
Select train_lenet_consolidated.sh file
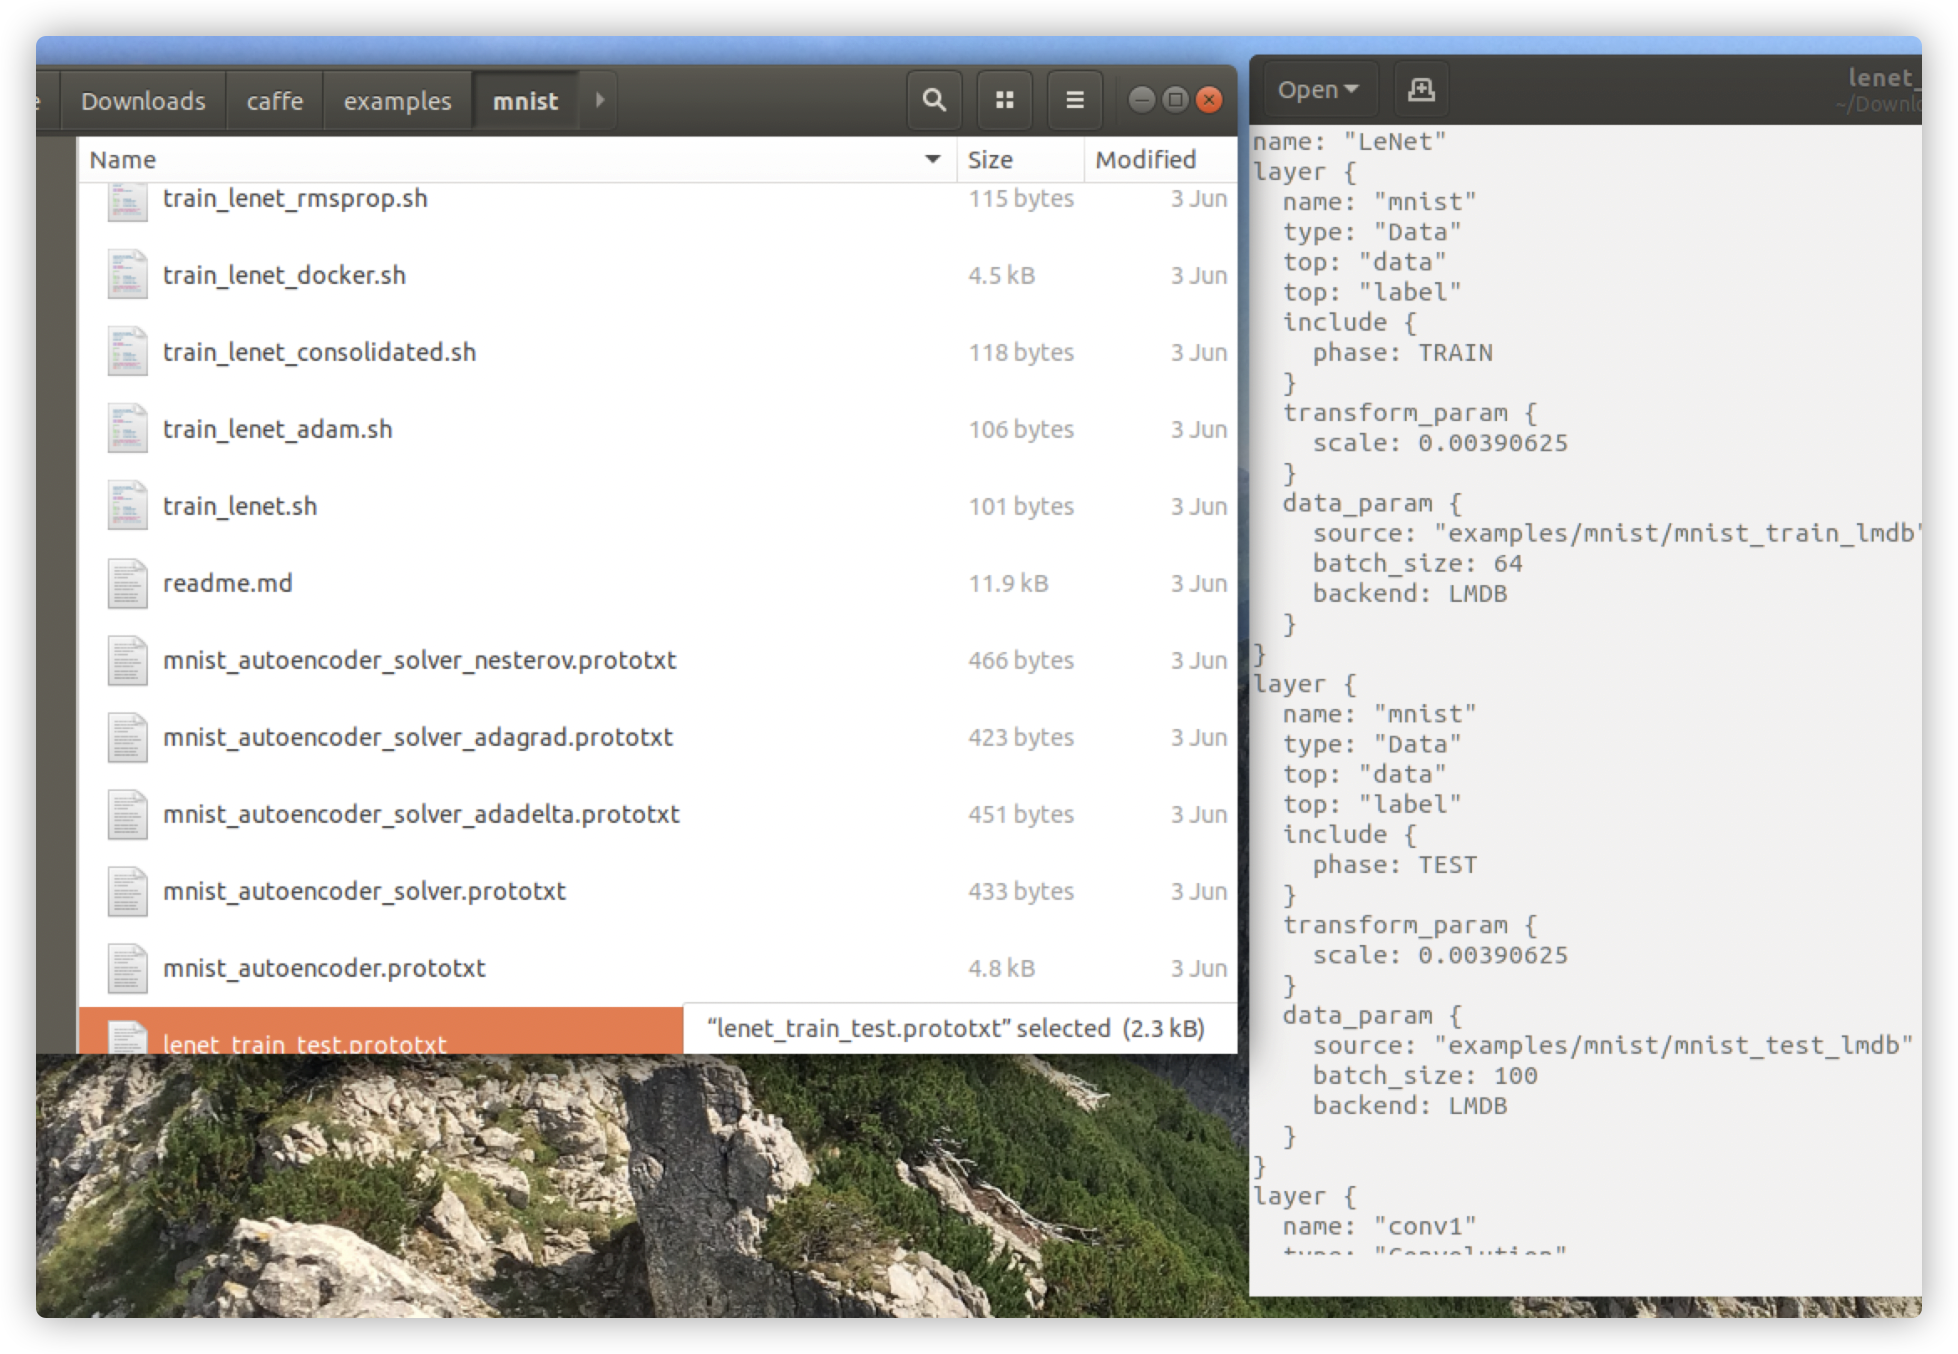[319, 353]
